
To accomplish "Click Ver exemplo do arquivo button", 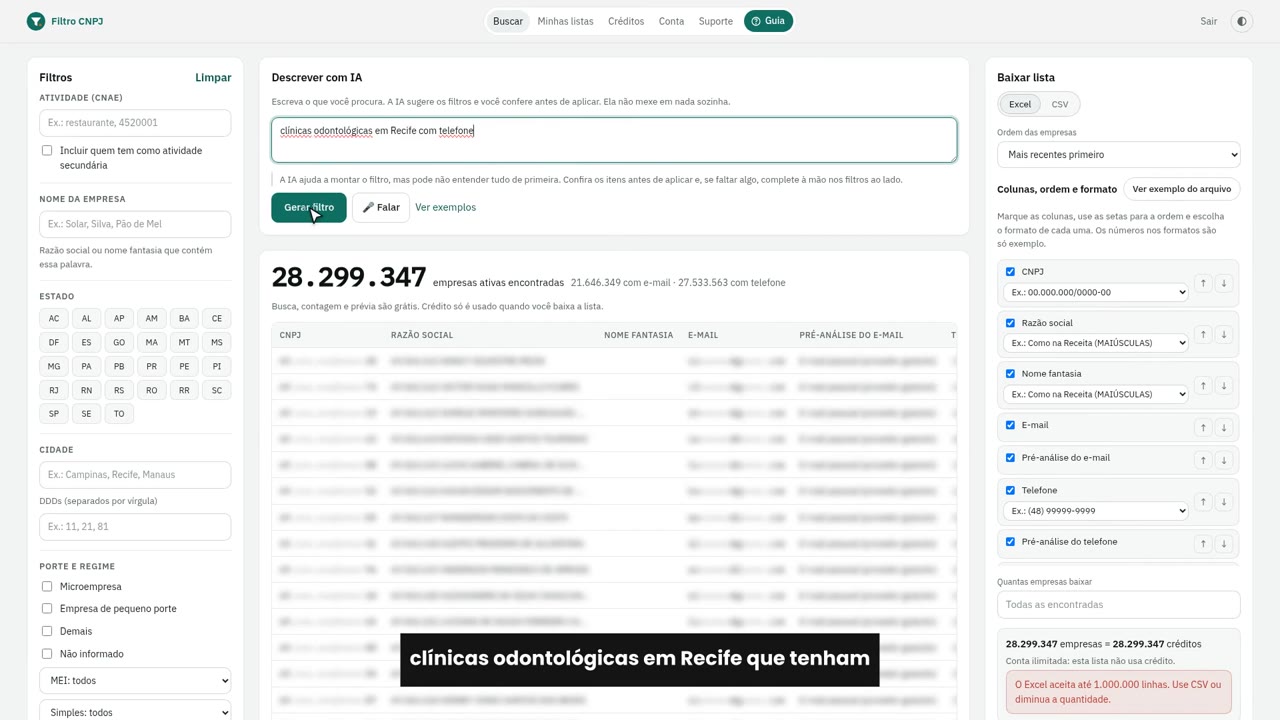I will [x=1182, y=189].
